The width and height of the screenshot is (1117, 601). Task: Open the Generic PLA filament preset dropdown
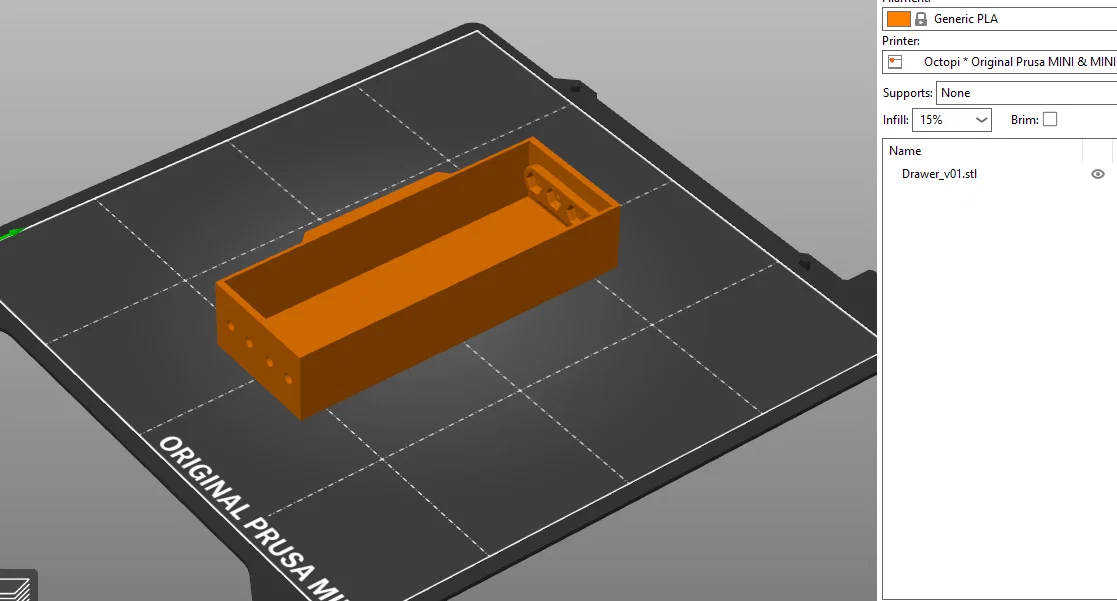1000,18
